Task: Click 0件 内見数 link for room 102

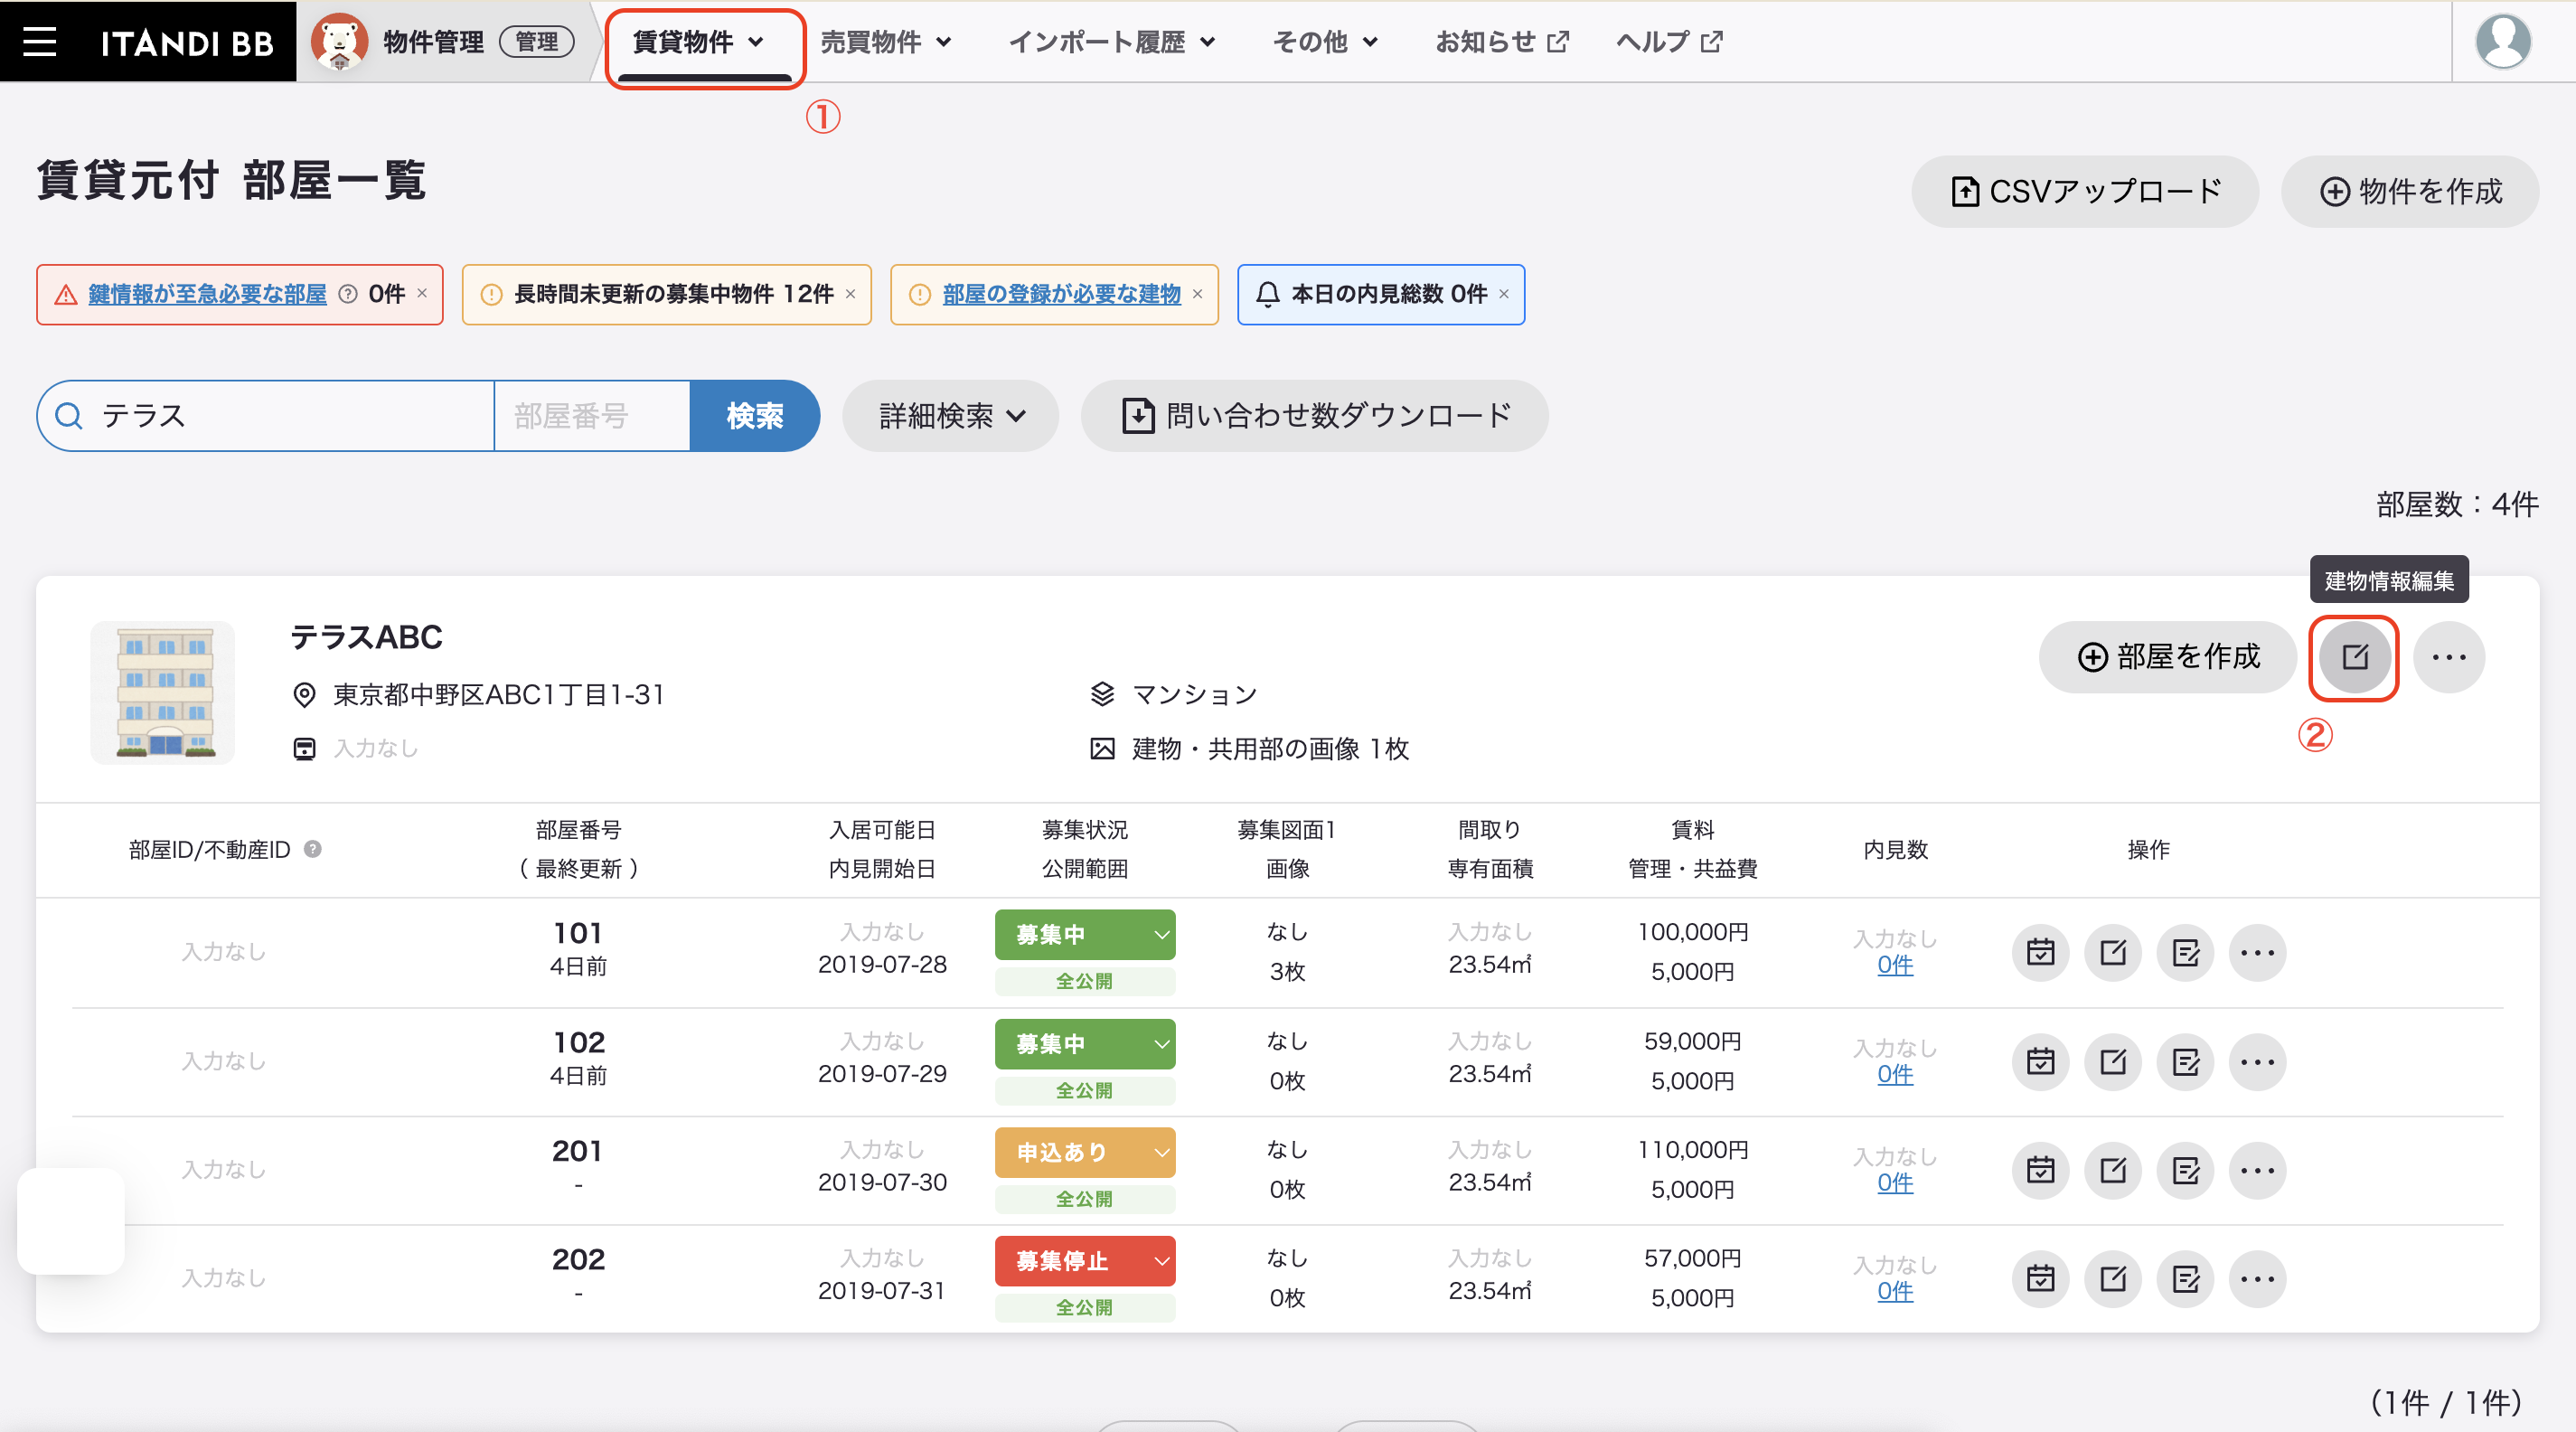Action: 1895,1074
